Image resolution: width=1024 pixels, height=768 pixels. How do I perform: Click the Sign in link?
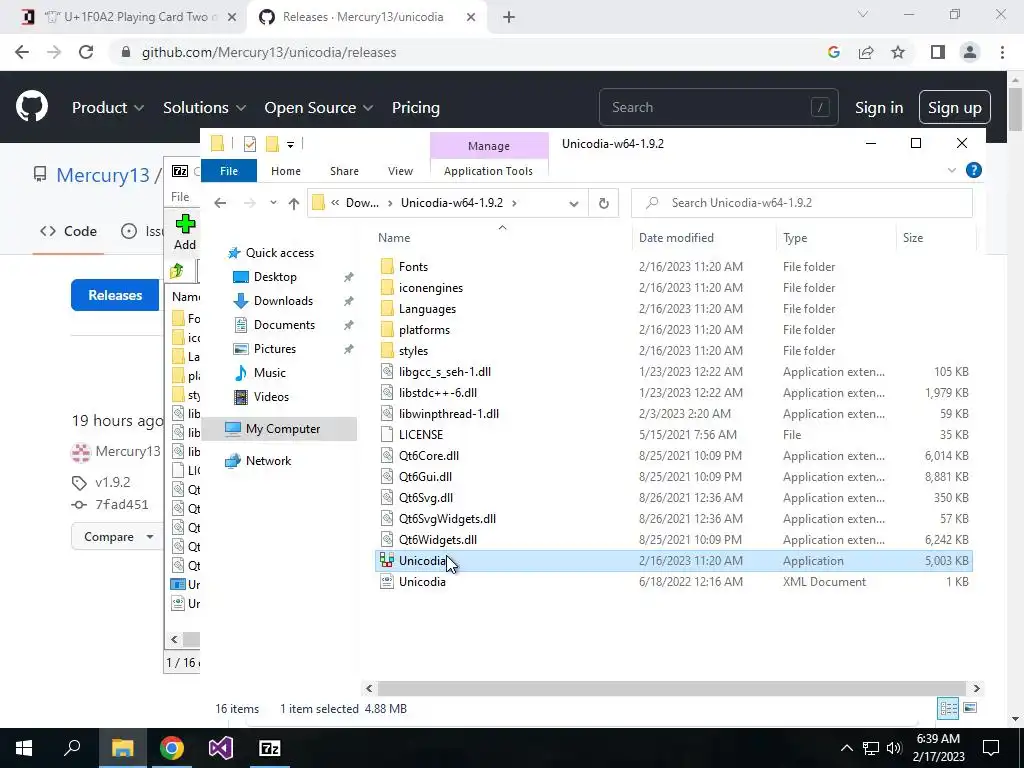point(878,108)
